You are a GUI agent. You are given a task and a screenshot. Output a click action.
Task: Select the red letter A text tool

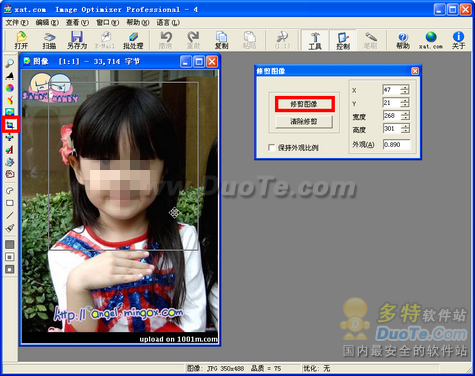(10, 149)
